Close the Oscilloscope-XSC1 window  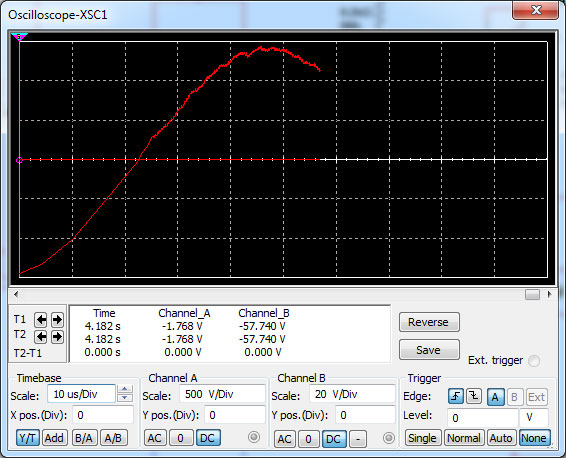pos(536,10)
